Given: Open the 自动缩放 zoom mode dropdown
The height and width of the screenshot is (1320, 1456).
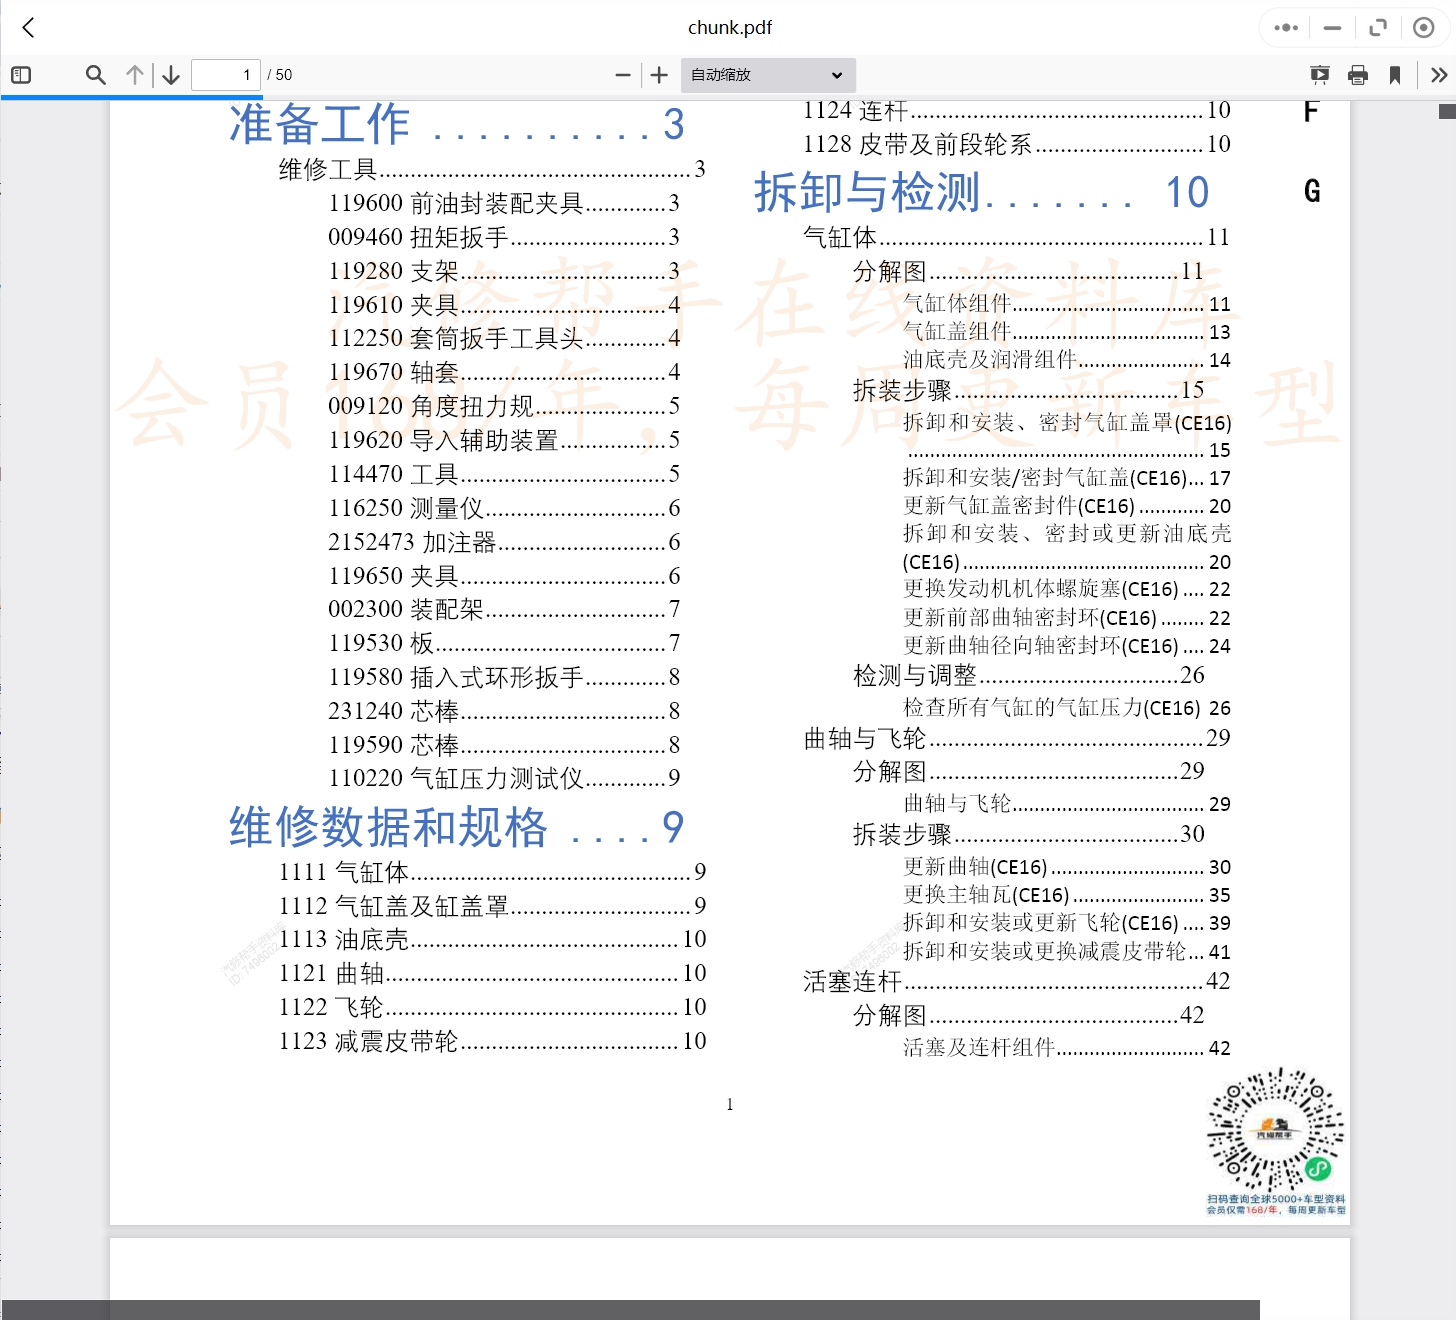Looking at the screenshot, I should pyautogui.click(x=766, y=74).
